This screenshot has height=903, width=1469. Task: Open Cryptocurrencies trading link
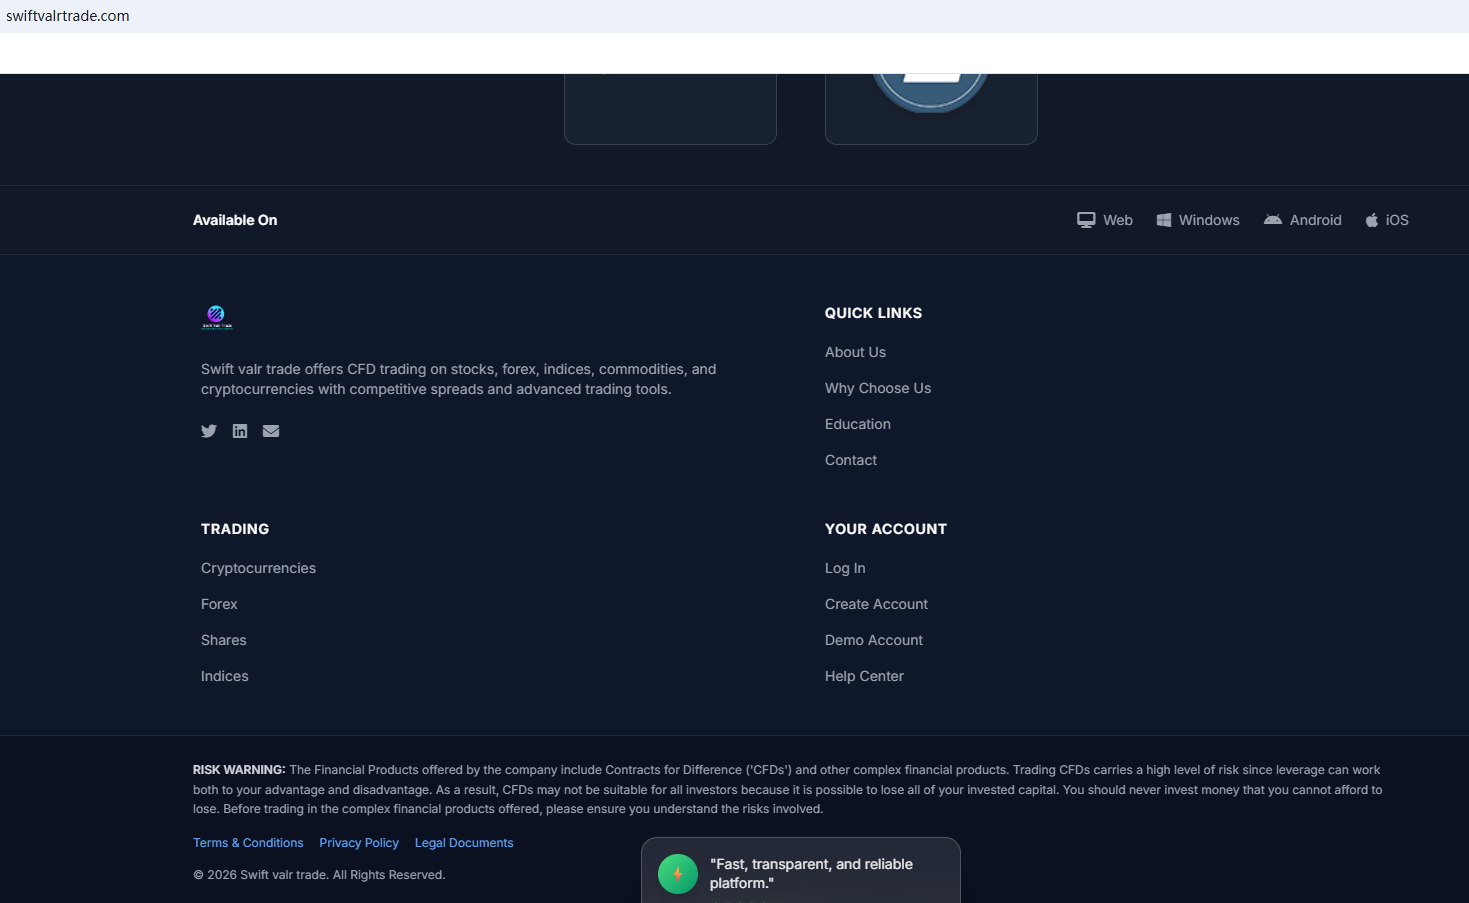click(x=258, y=568)
